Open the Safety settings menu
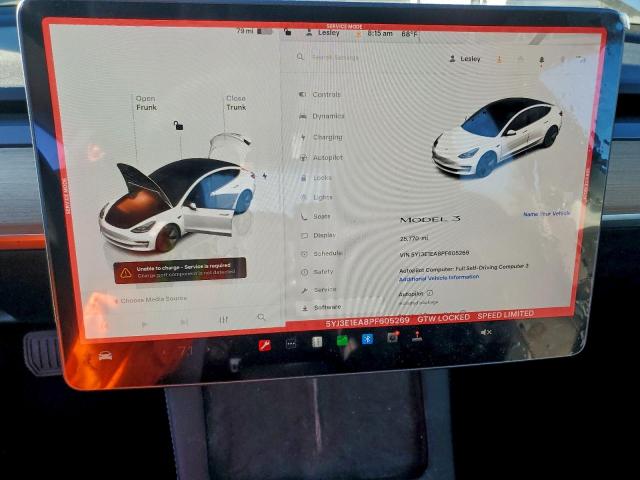This screenshot has width=640, height=480. pyautogui.click(x=318, y=272)
